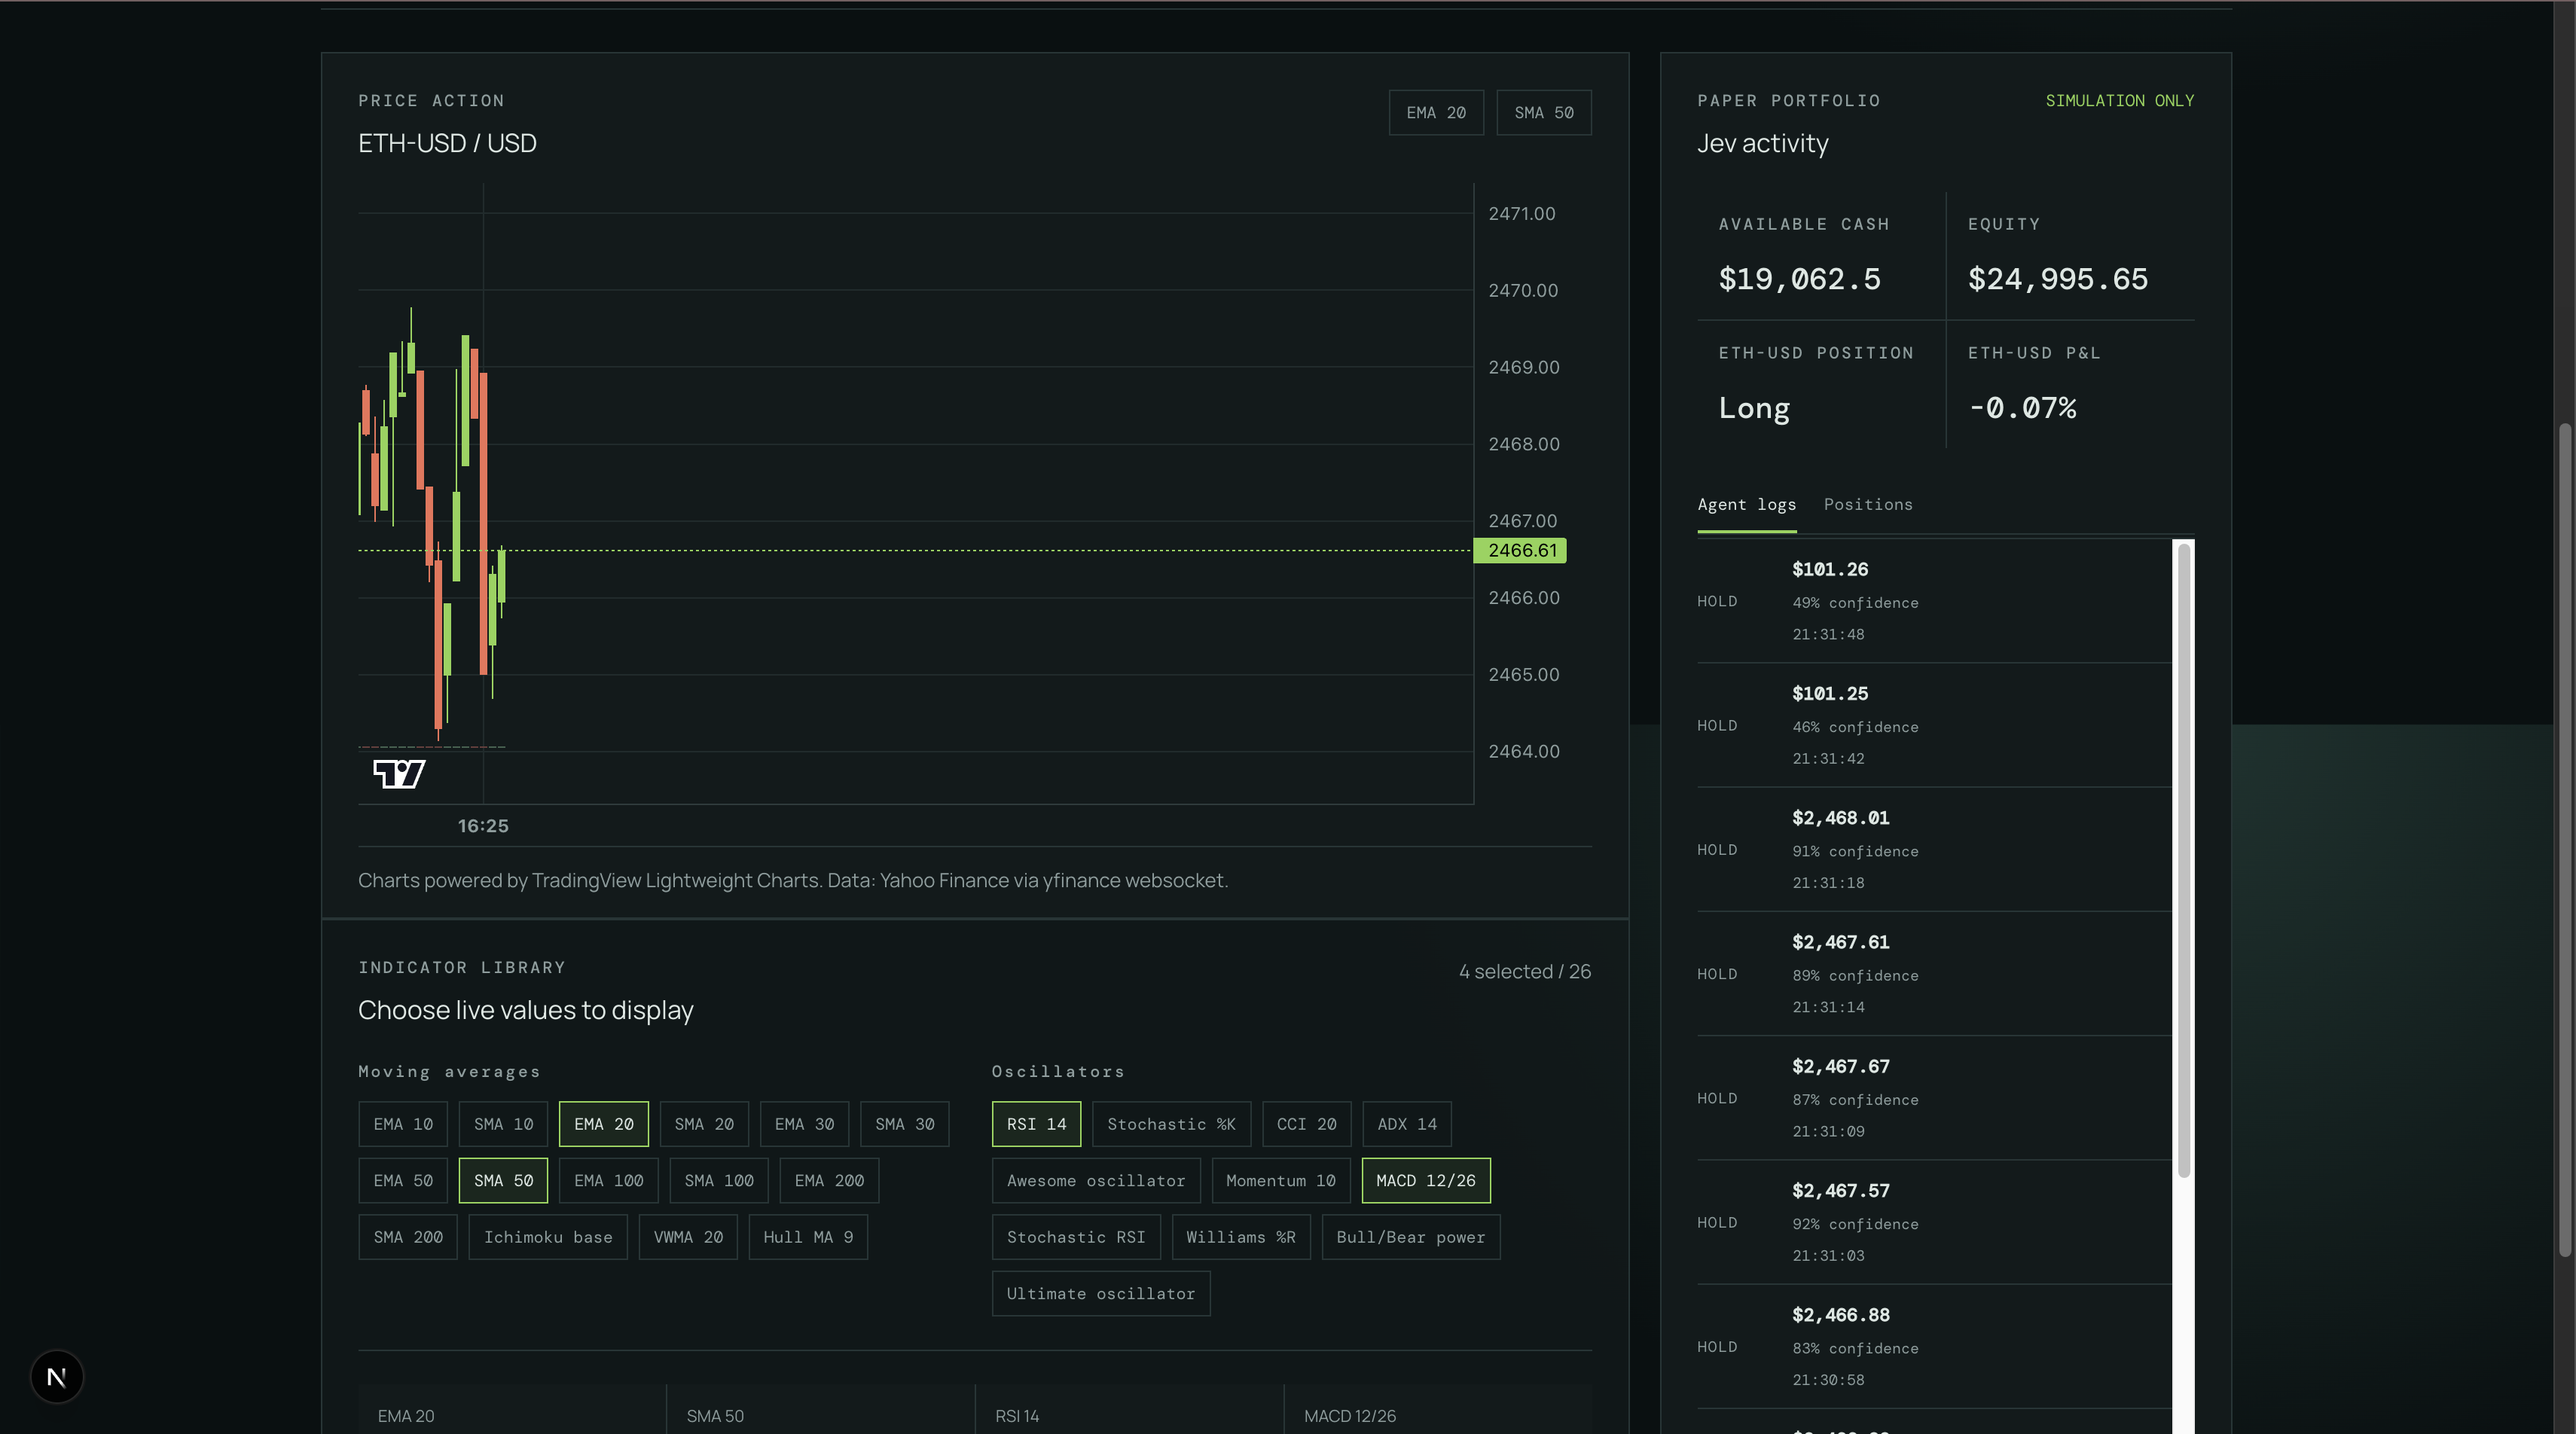Select ADX 14 oscillator
The image size is (2576, 1434).
1406,1124
